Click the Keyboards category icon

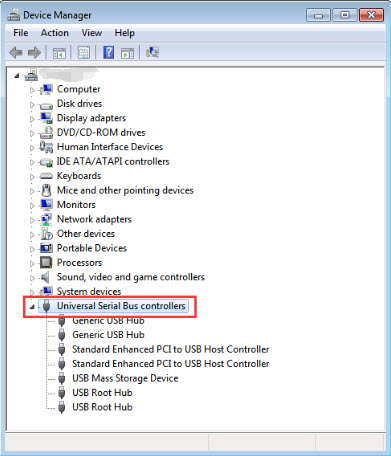click(x=46, y=176)
